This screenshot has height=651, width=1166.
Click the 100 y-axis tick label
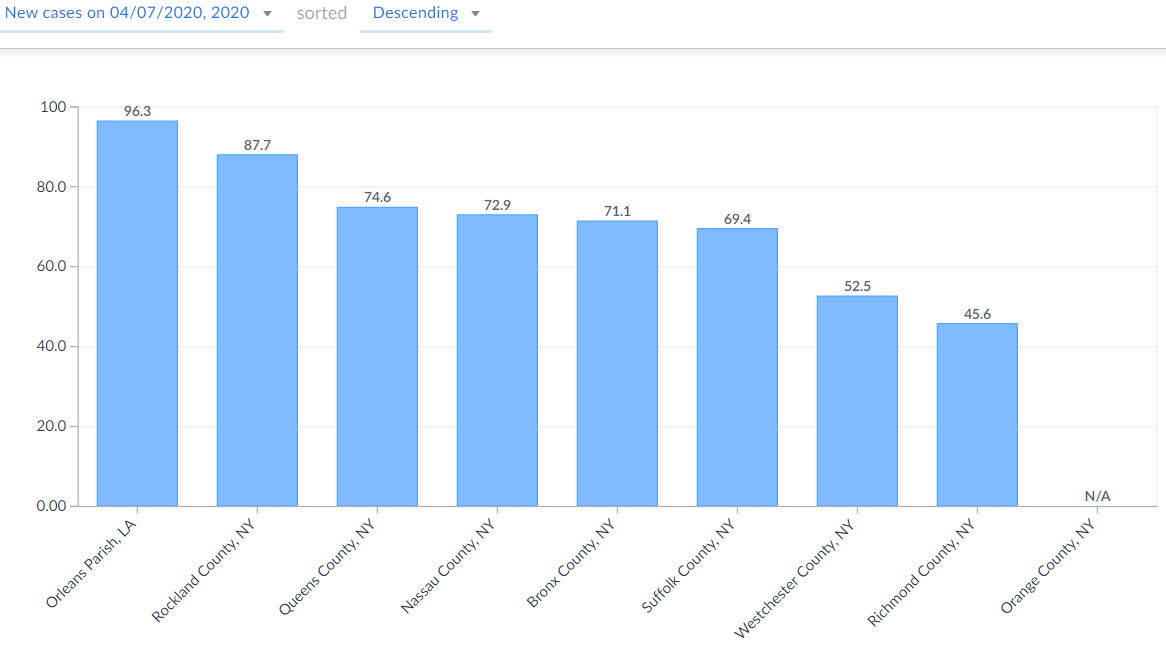(53, 107)
